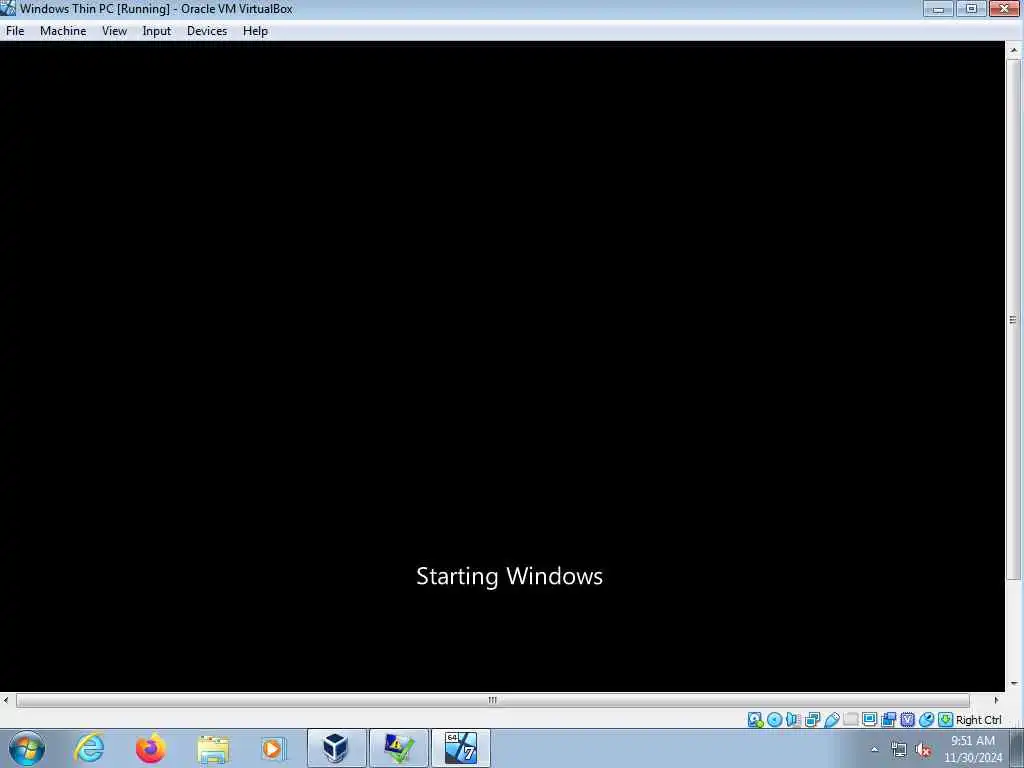Launch Internet Explorer from the taskbar
1024x768 pixels.
[89, 748]
